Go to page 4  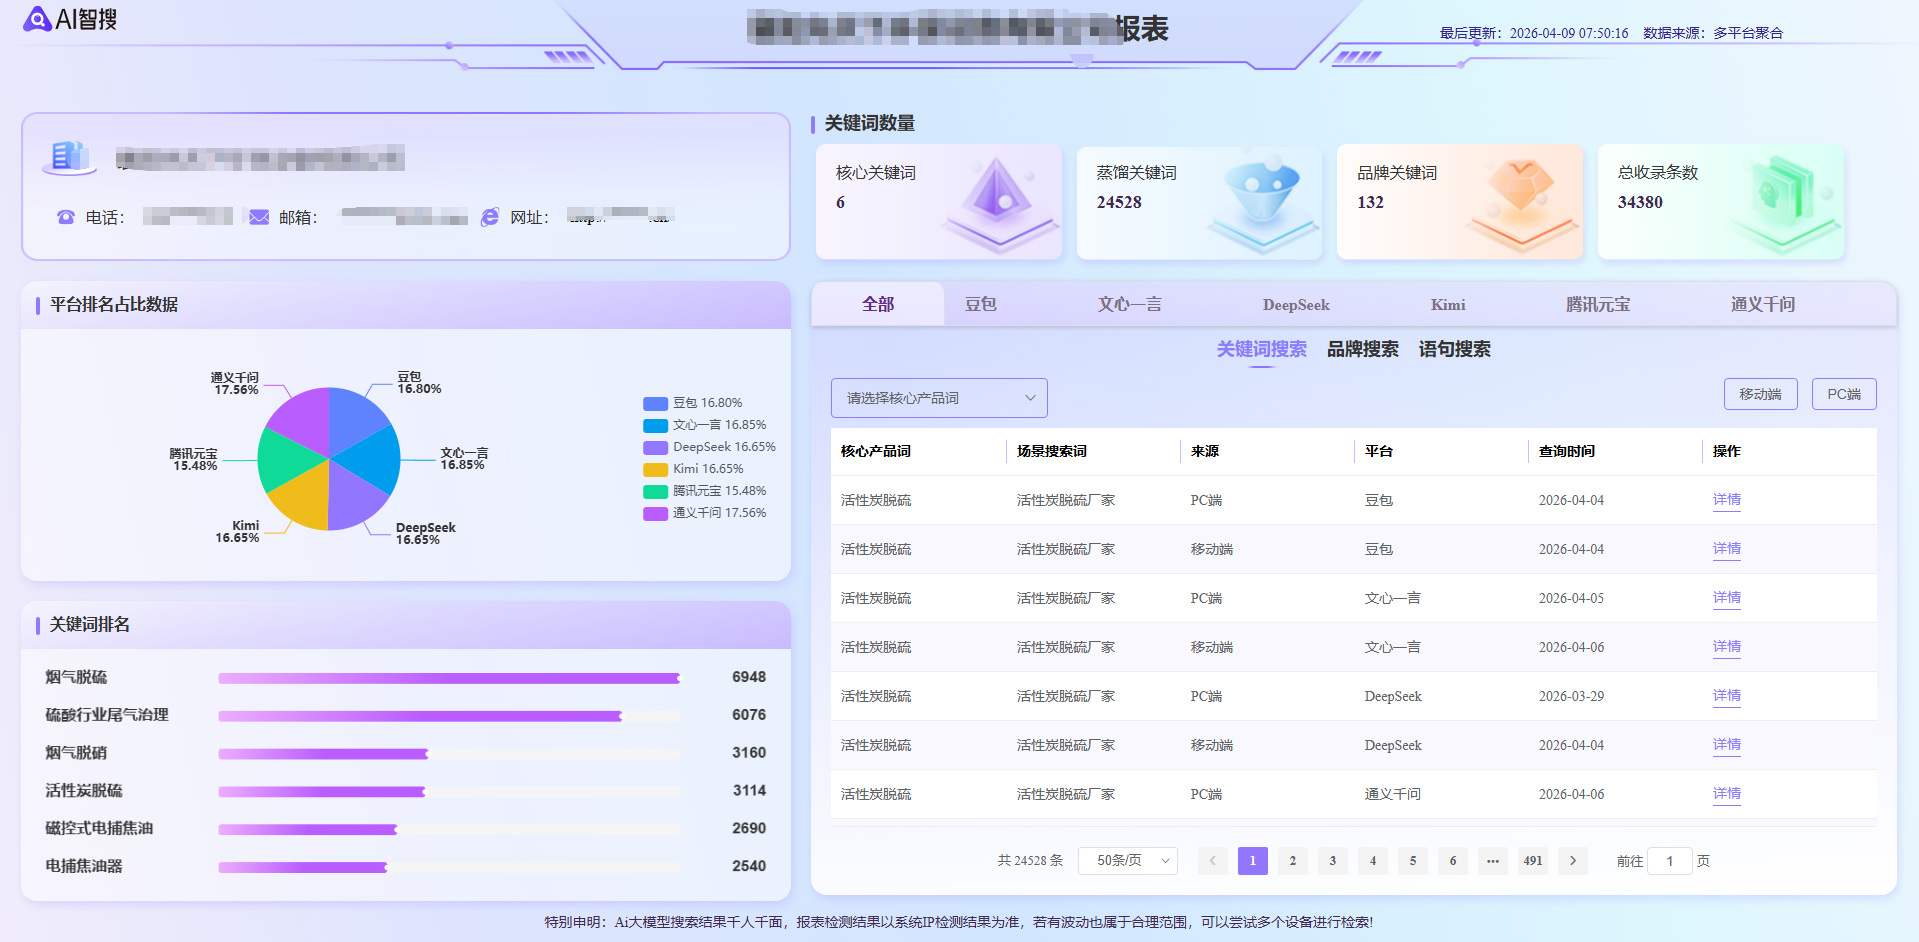tap(1373, 861)
